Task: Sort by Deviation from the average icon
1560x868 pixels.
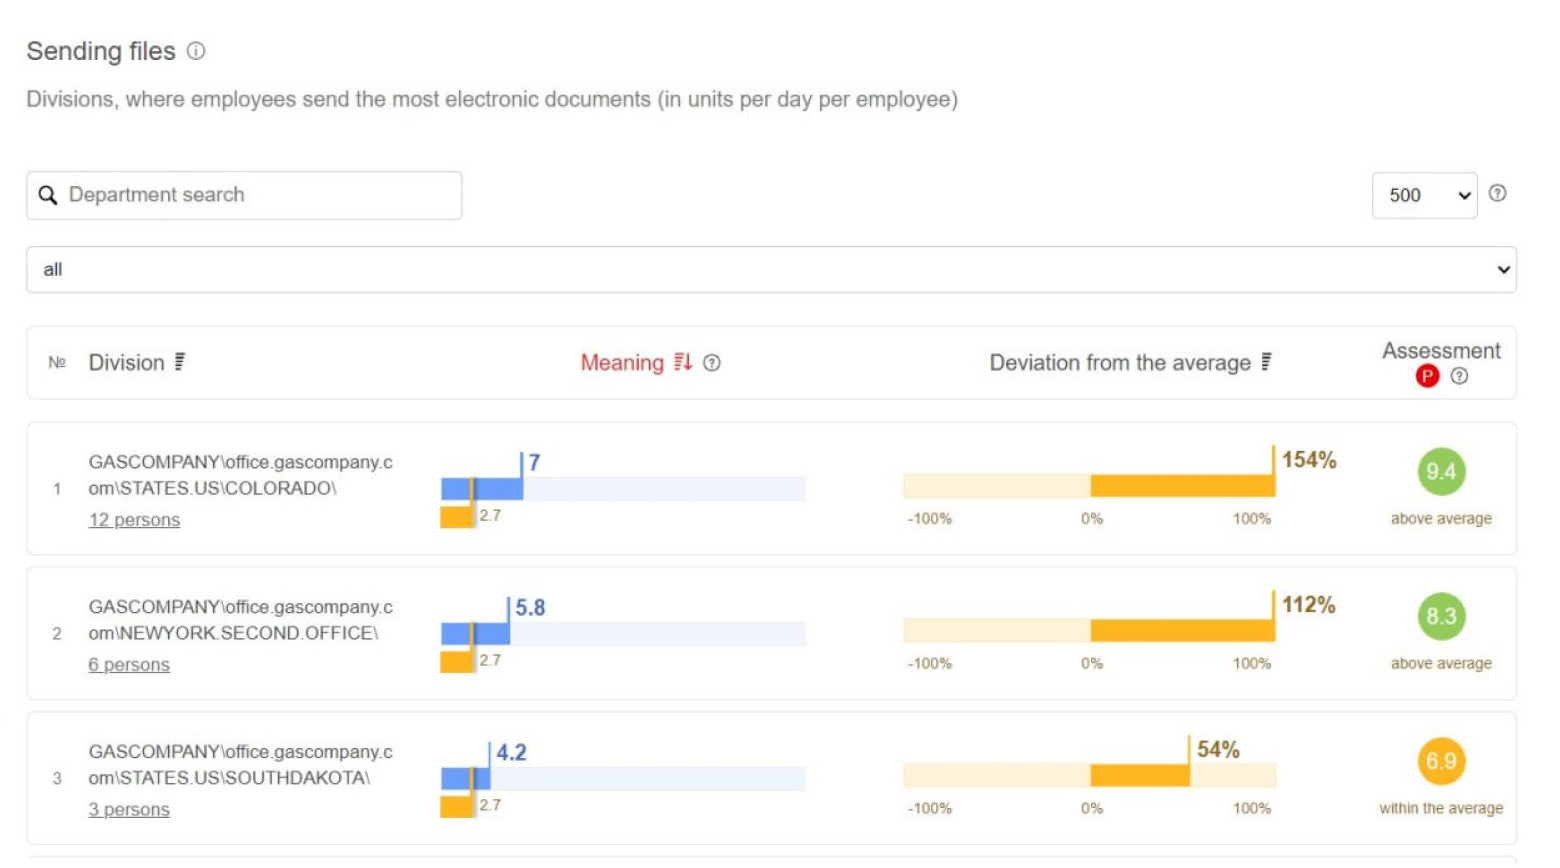Action: coord(1267,362)
